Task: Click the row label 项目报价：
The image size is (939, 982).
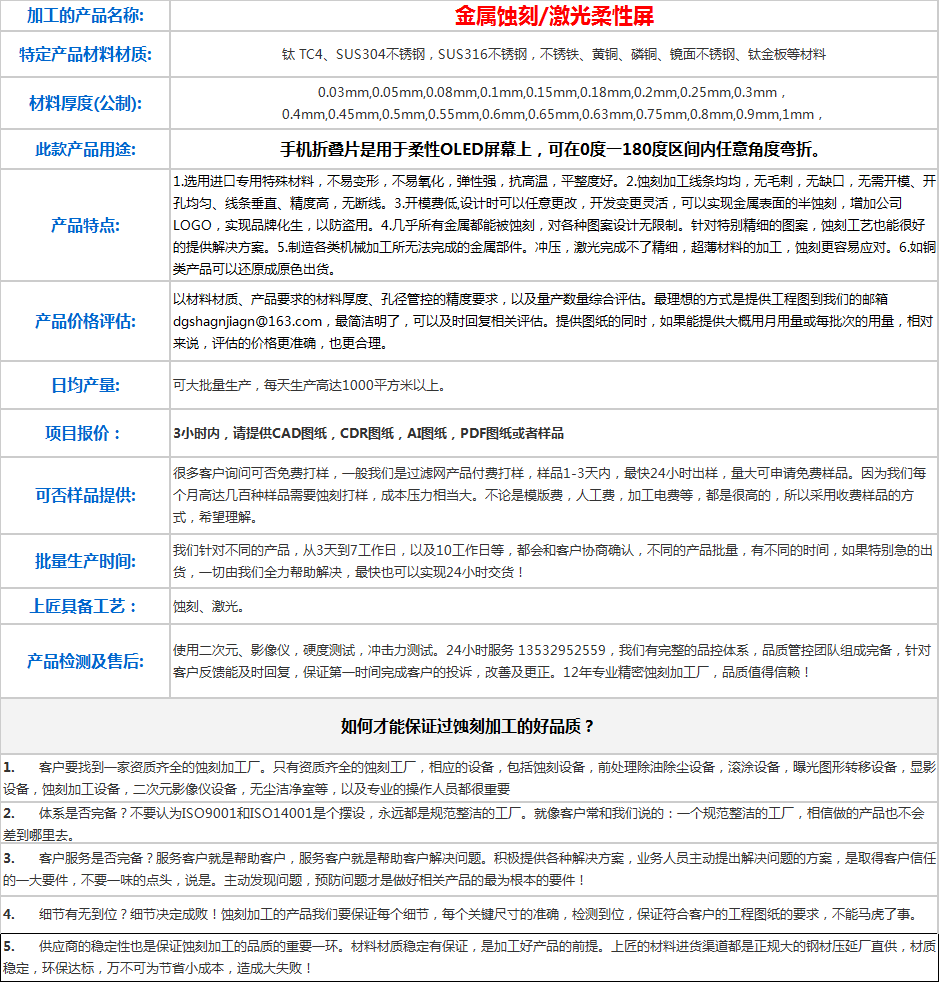Action: click(83, 433)
